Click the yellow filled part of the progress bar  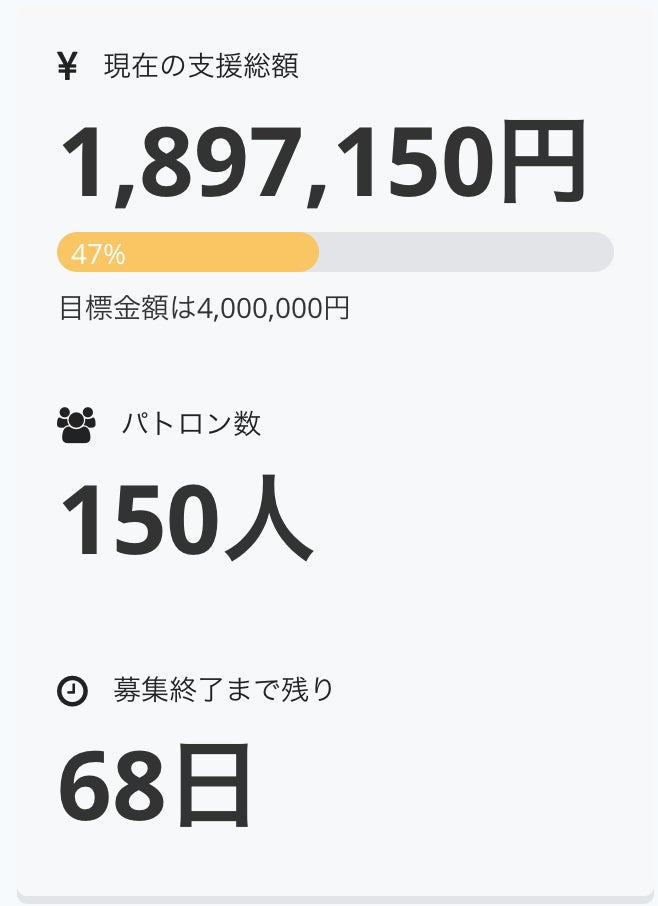point(220,252)
